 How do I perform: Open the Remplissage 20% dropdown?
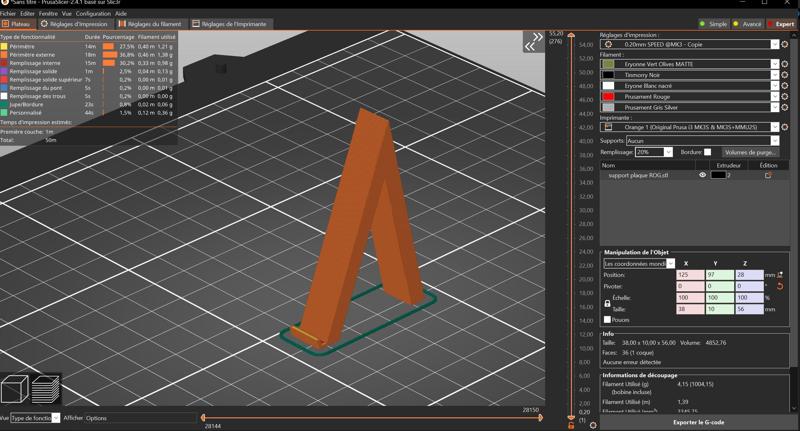pyautogui.click(x=668, y=152)
